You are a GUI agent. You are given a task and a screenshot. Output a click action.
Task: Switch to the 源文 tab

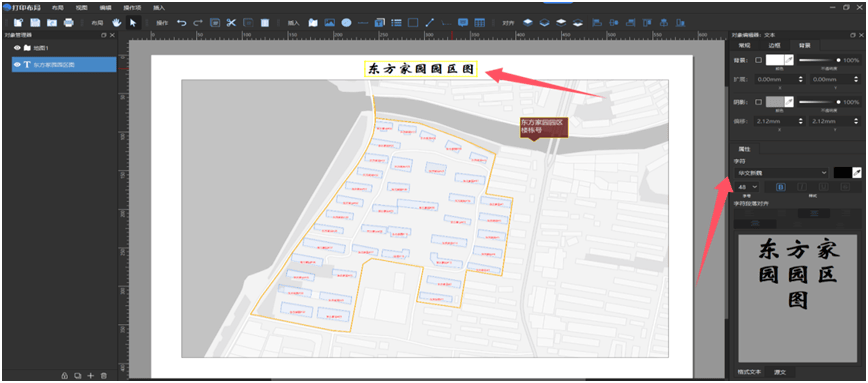point(781,371)
